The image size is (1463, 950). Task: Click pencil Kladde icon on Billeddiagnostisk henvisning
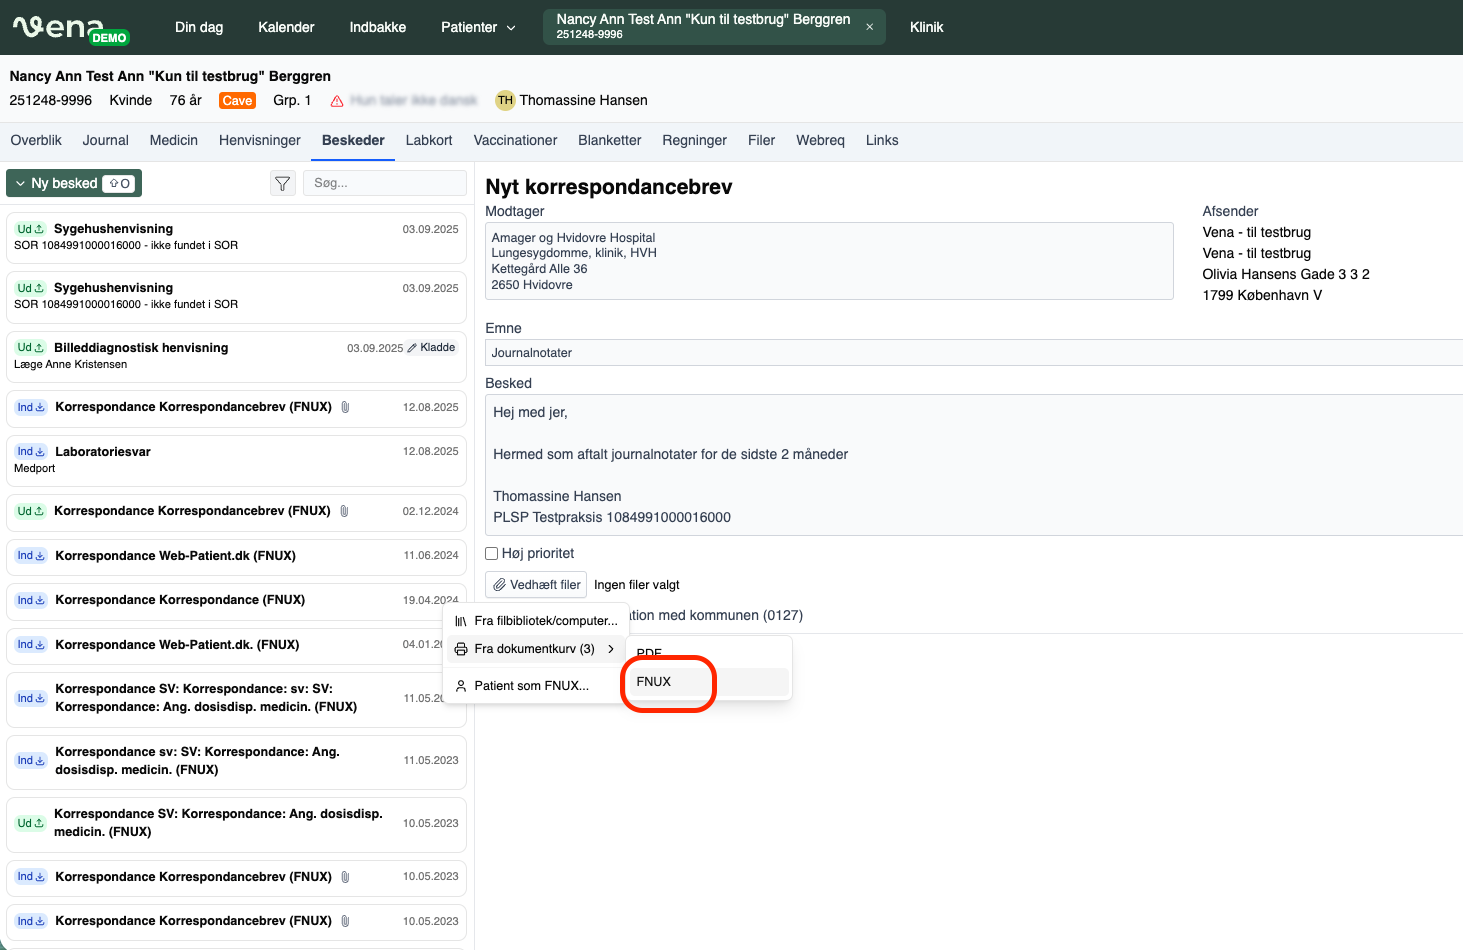tap(412, 348)
